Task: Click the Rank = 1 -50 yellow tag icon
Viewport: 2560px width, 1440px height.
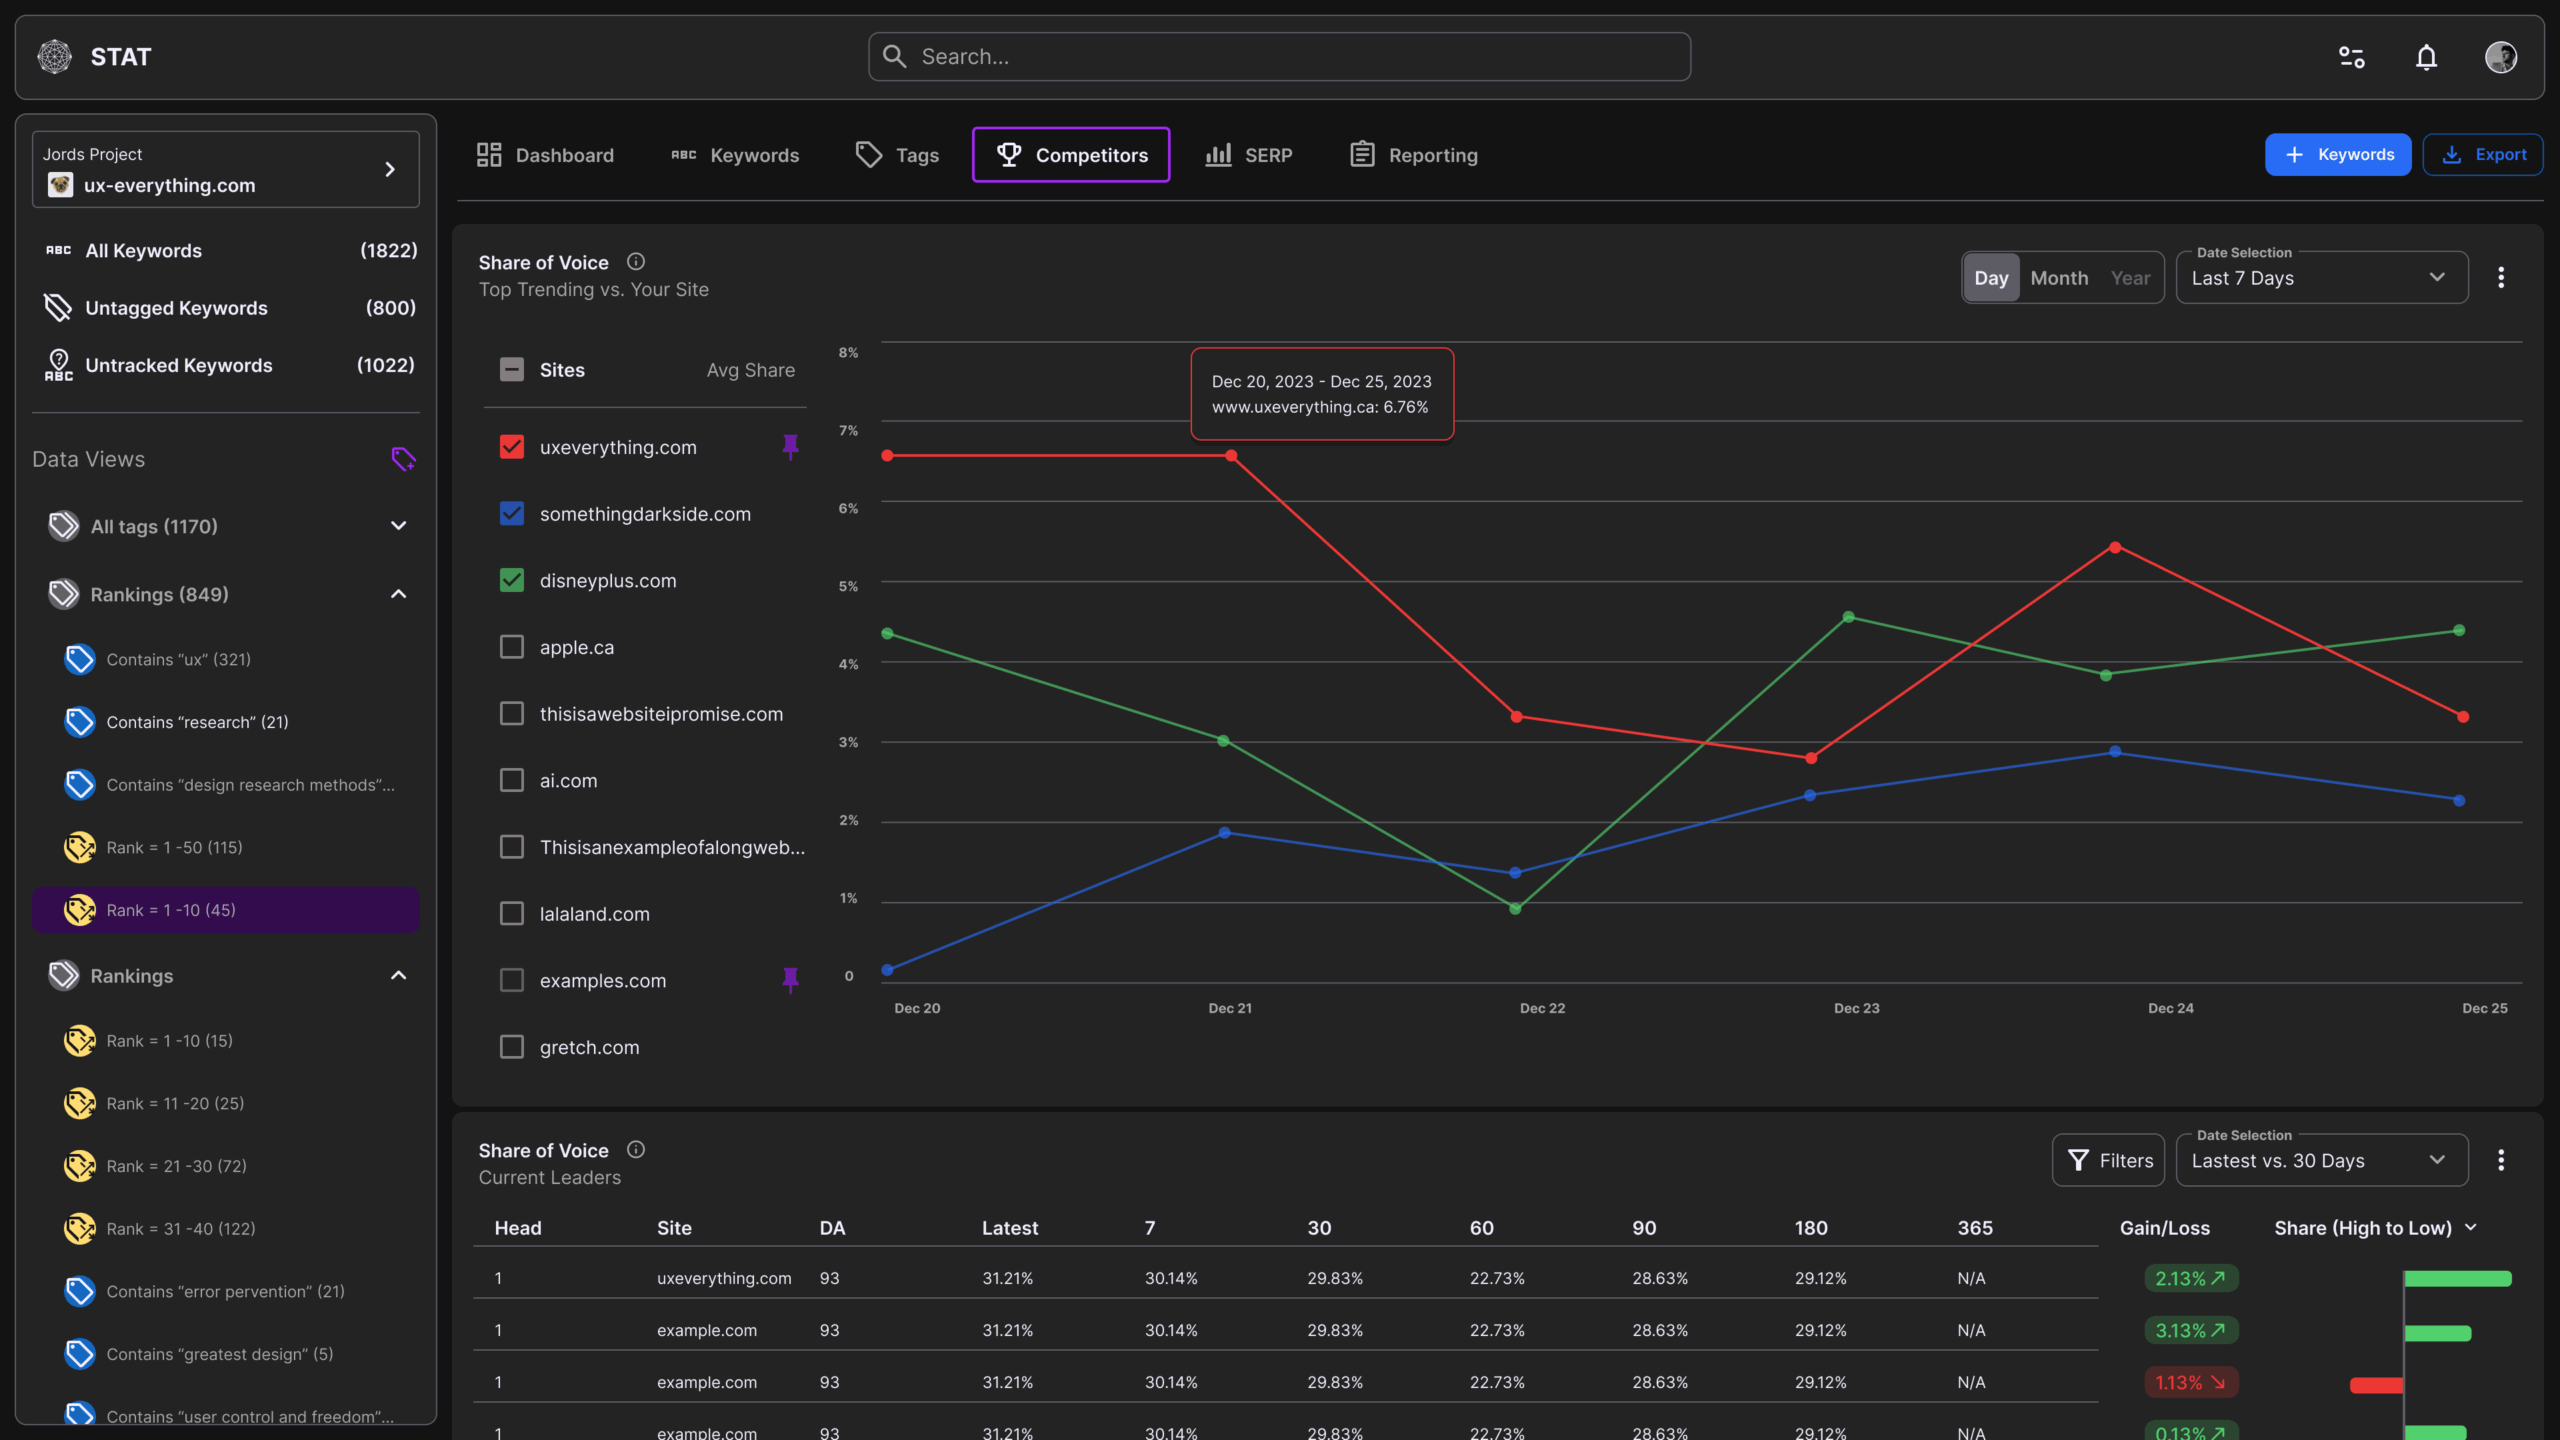Action: tap(79, 847)
